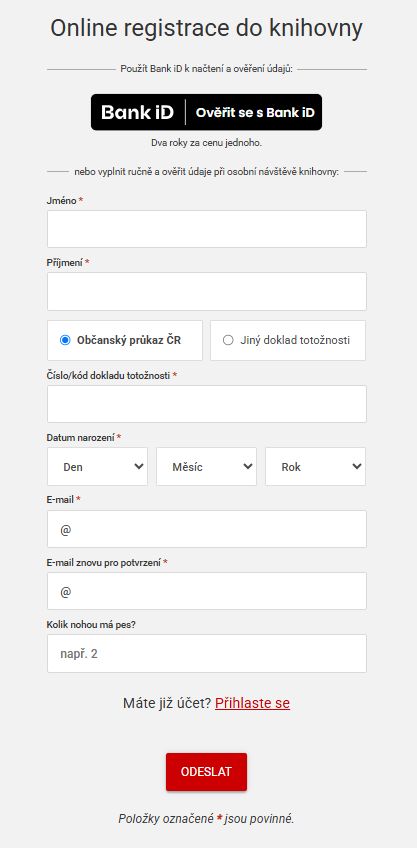Open the Den day dropdown
417x848 pixels.
97,467
